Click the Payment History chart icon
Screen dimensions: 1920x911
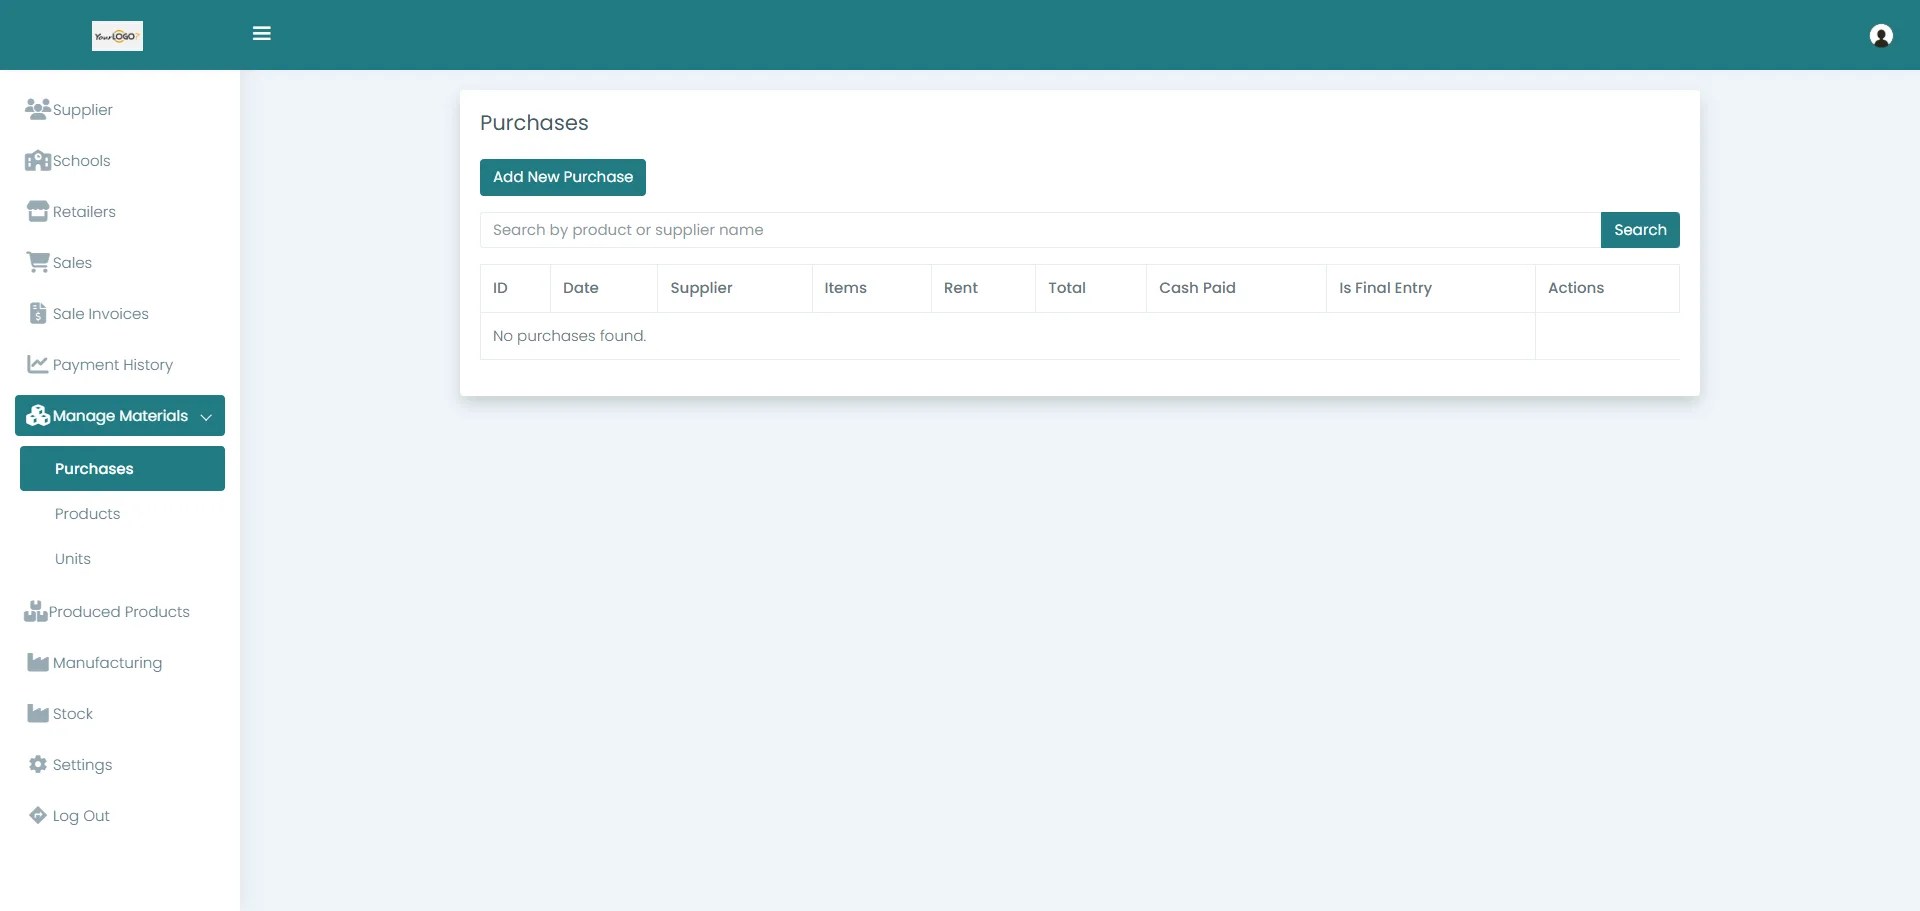(38, 364)
